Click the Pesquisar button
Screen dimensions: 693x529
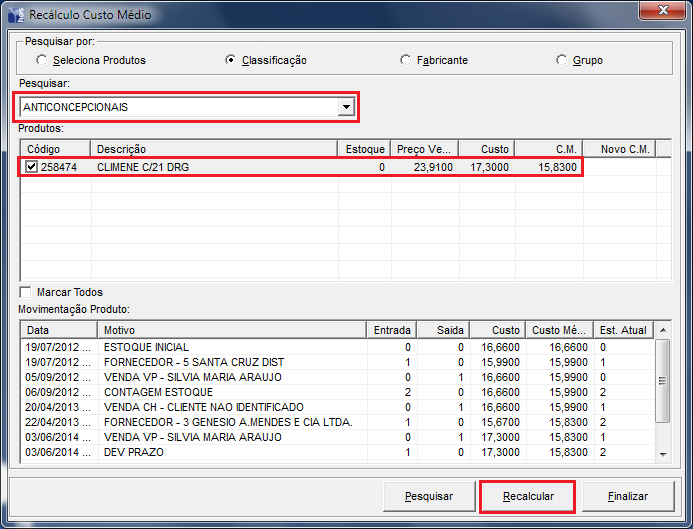tap(429, 497)
